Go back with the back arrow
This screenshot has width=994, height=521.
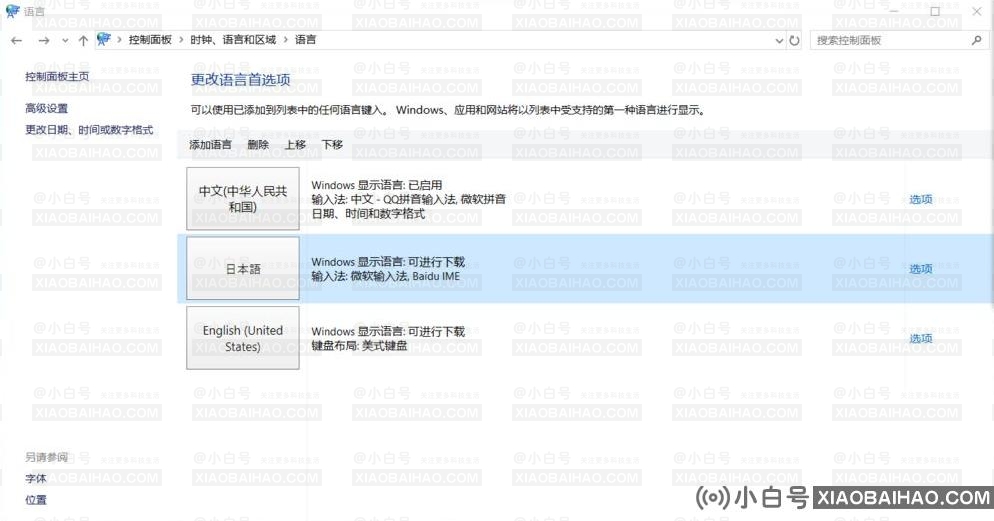pos(16,41)
